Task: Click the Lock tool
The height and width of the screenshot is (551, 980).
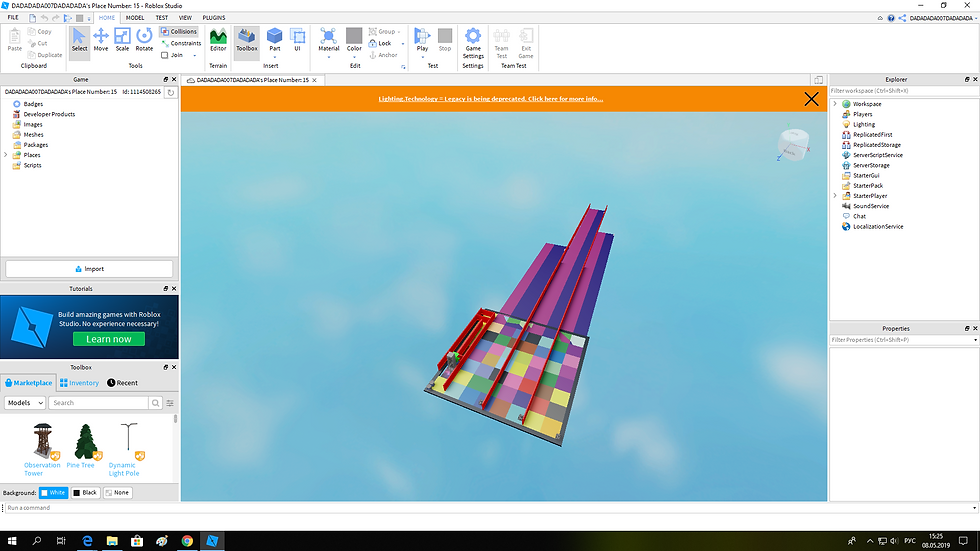Action: [x=380, y=43]
